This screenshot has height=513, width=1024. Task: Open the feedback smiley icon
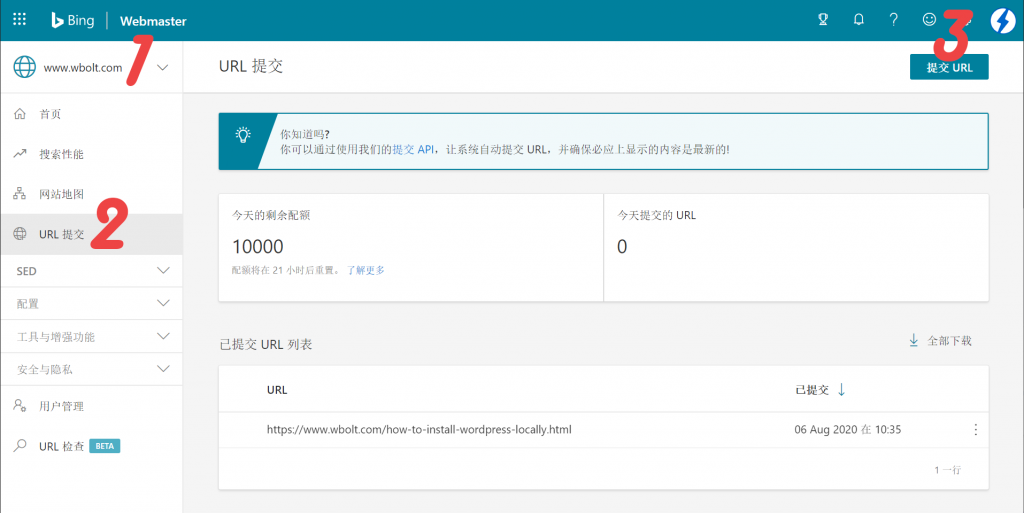(x=930, y=20)
